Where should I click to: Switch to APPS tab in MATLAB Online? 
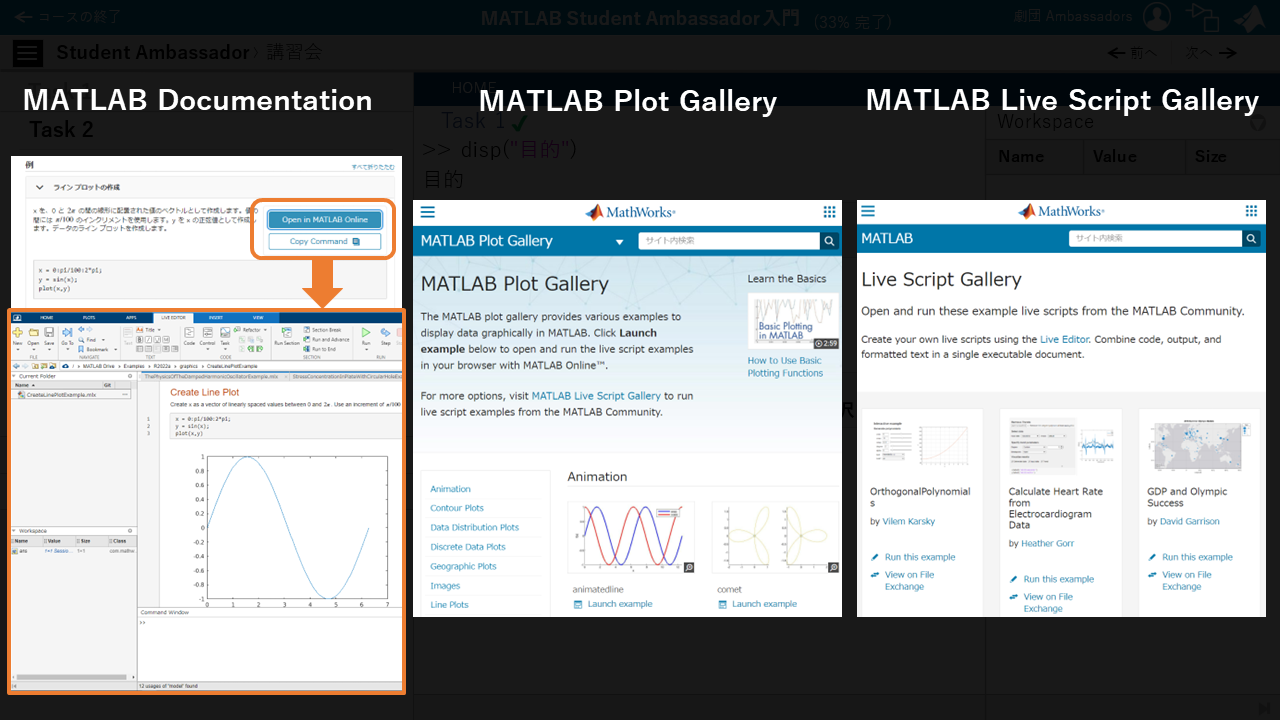[131, 318]
